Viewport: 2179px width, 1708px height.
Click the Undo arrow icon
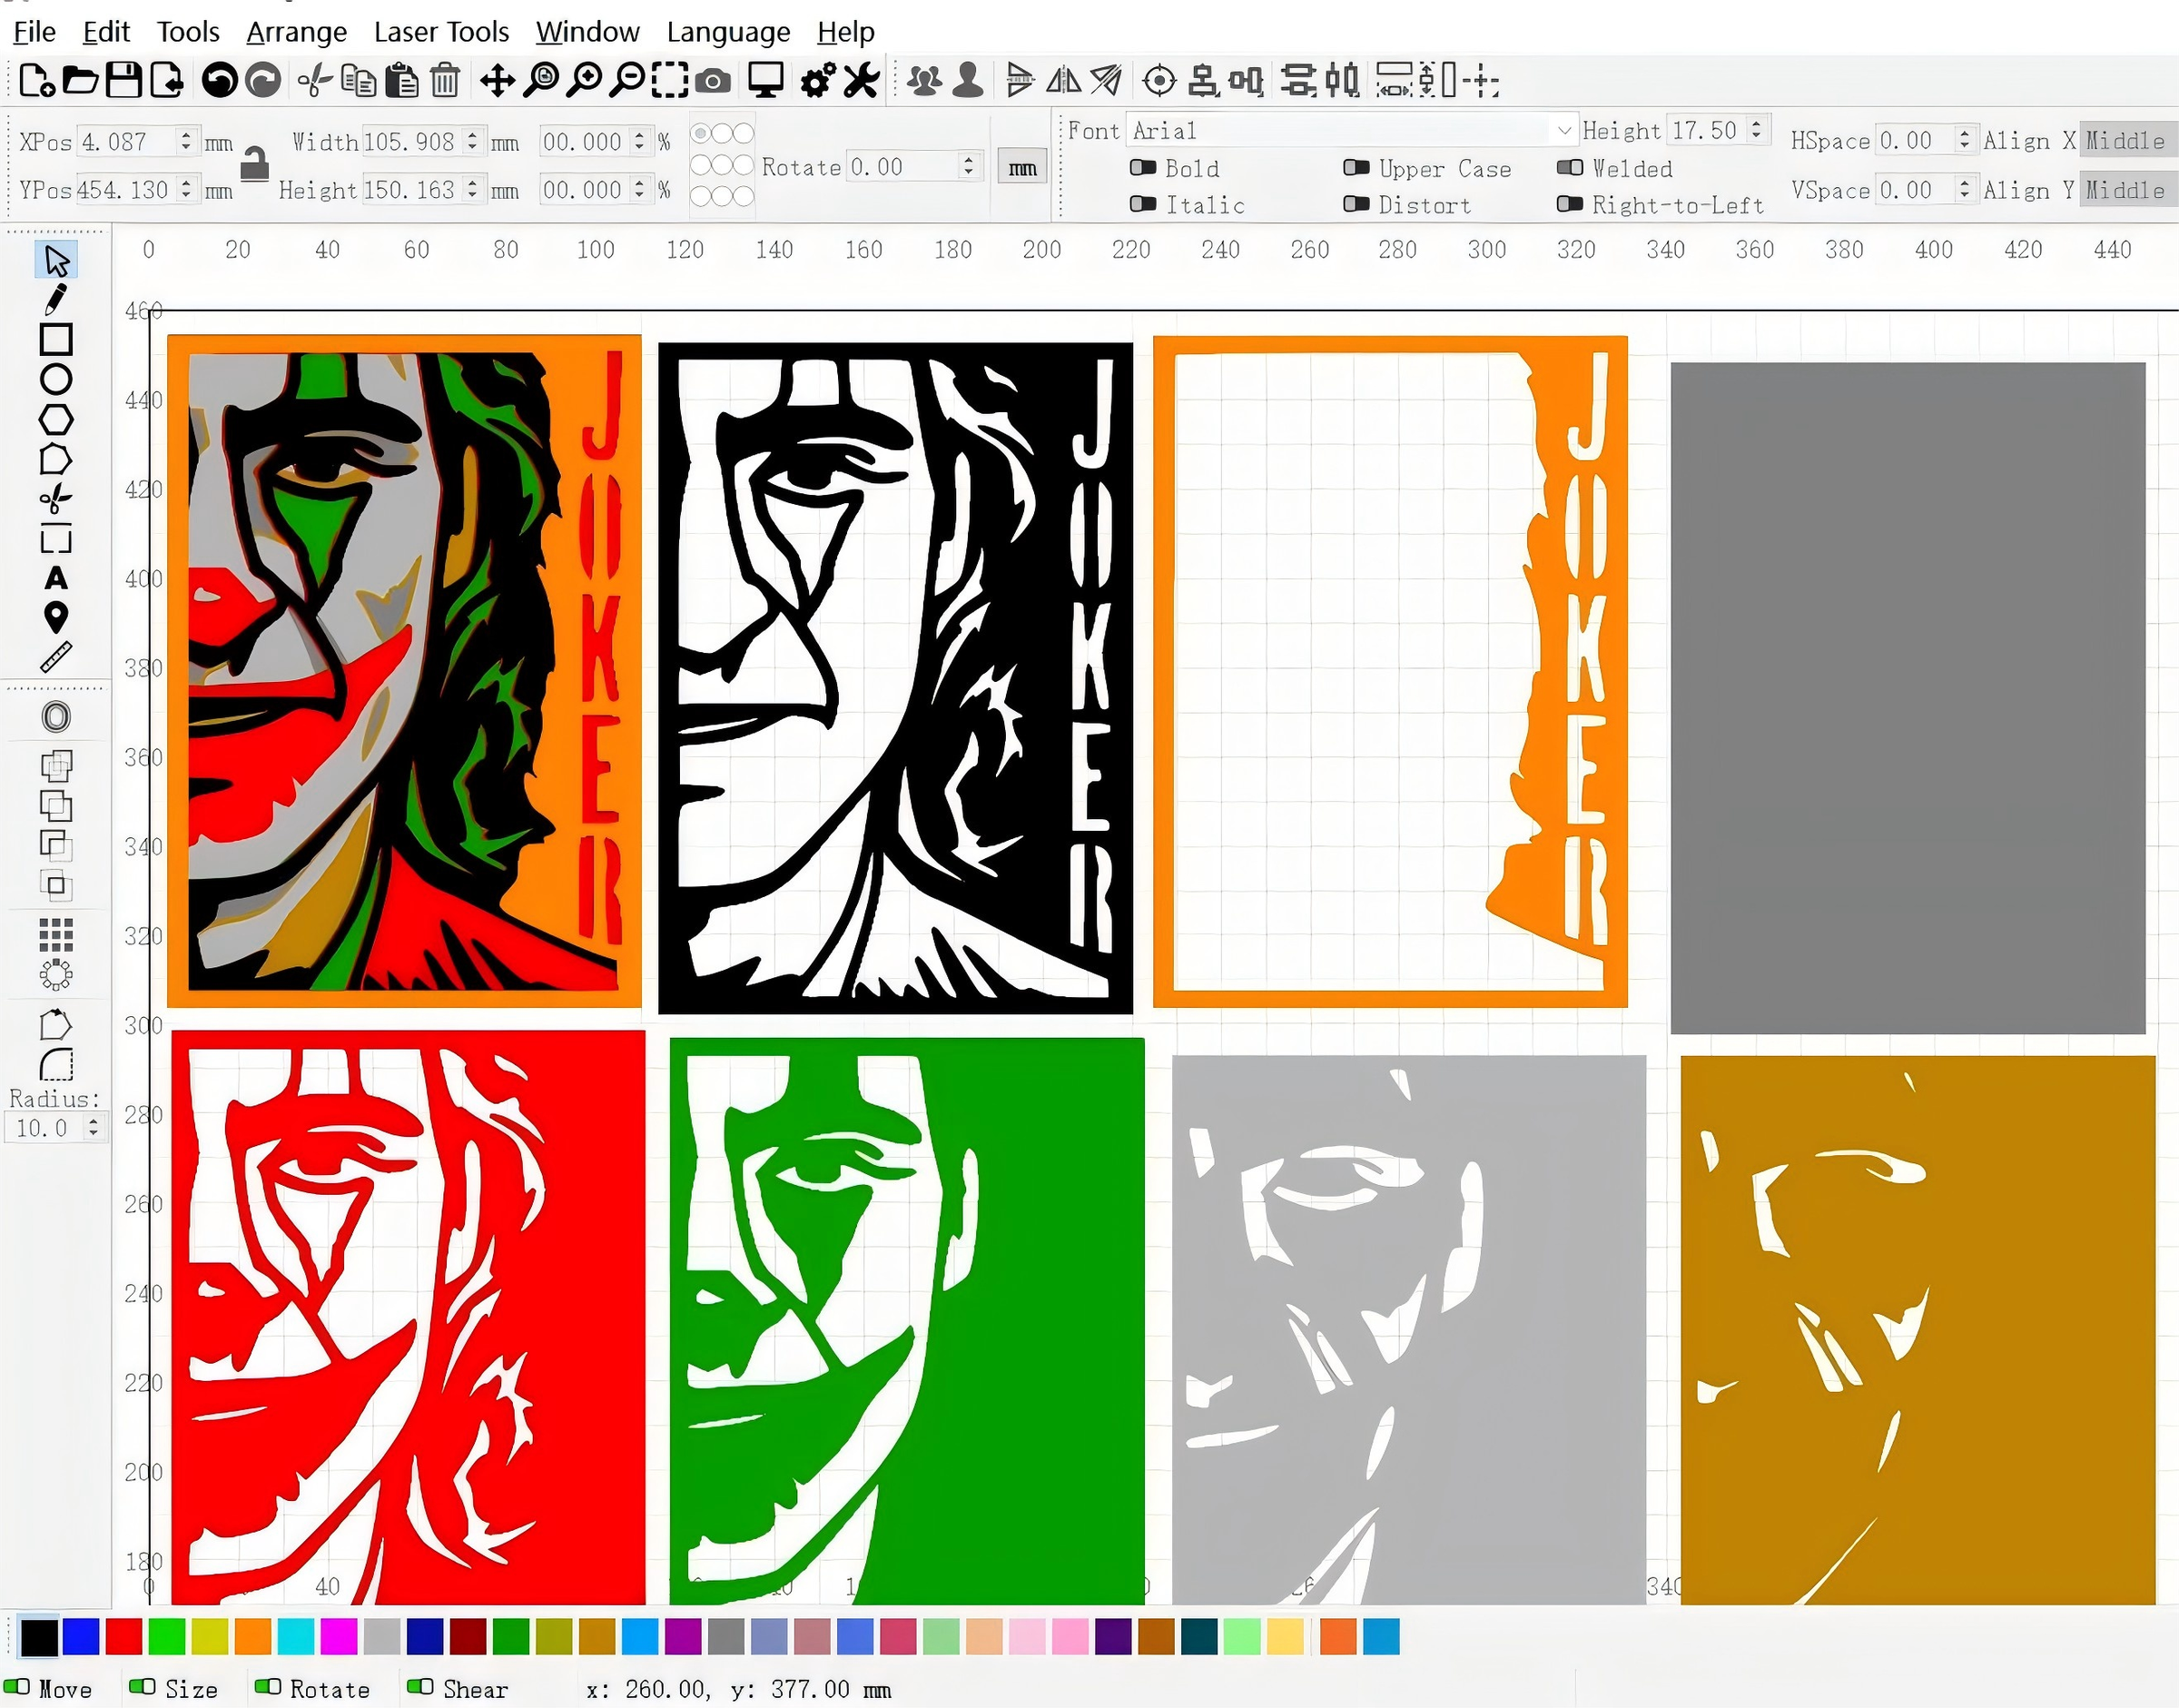(219, 80)
